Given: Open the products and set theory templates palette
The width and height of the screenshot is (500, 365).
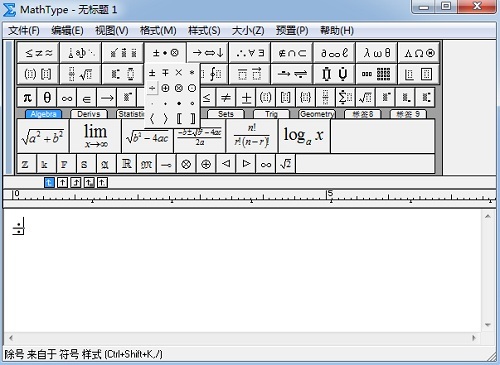Looking at the screenshot, I should (334, 74).
